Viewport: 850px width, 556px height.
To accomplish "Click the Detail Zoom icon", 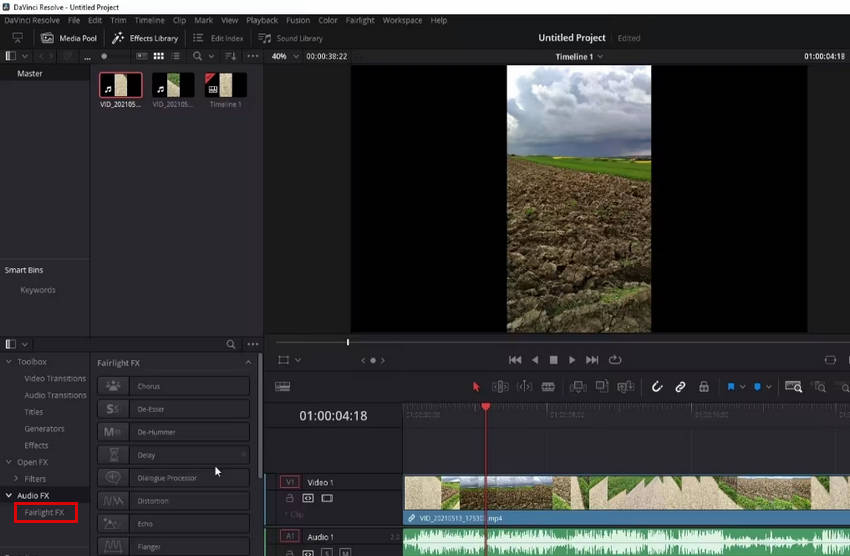I will (819, 387).
